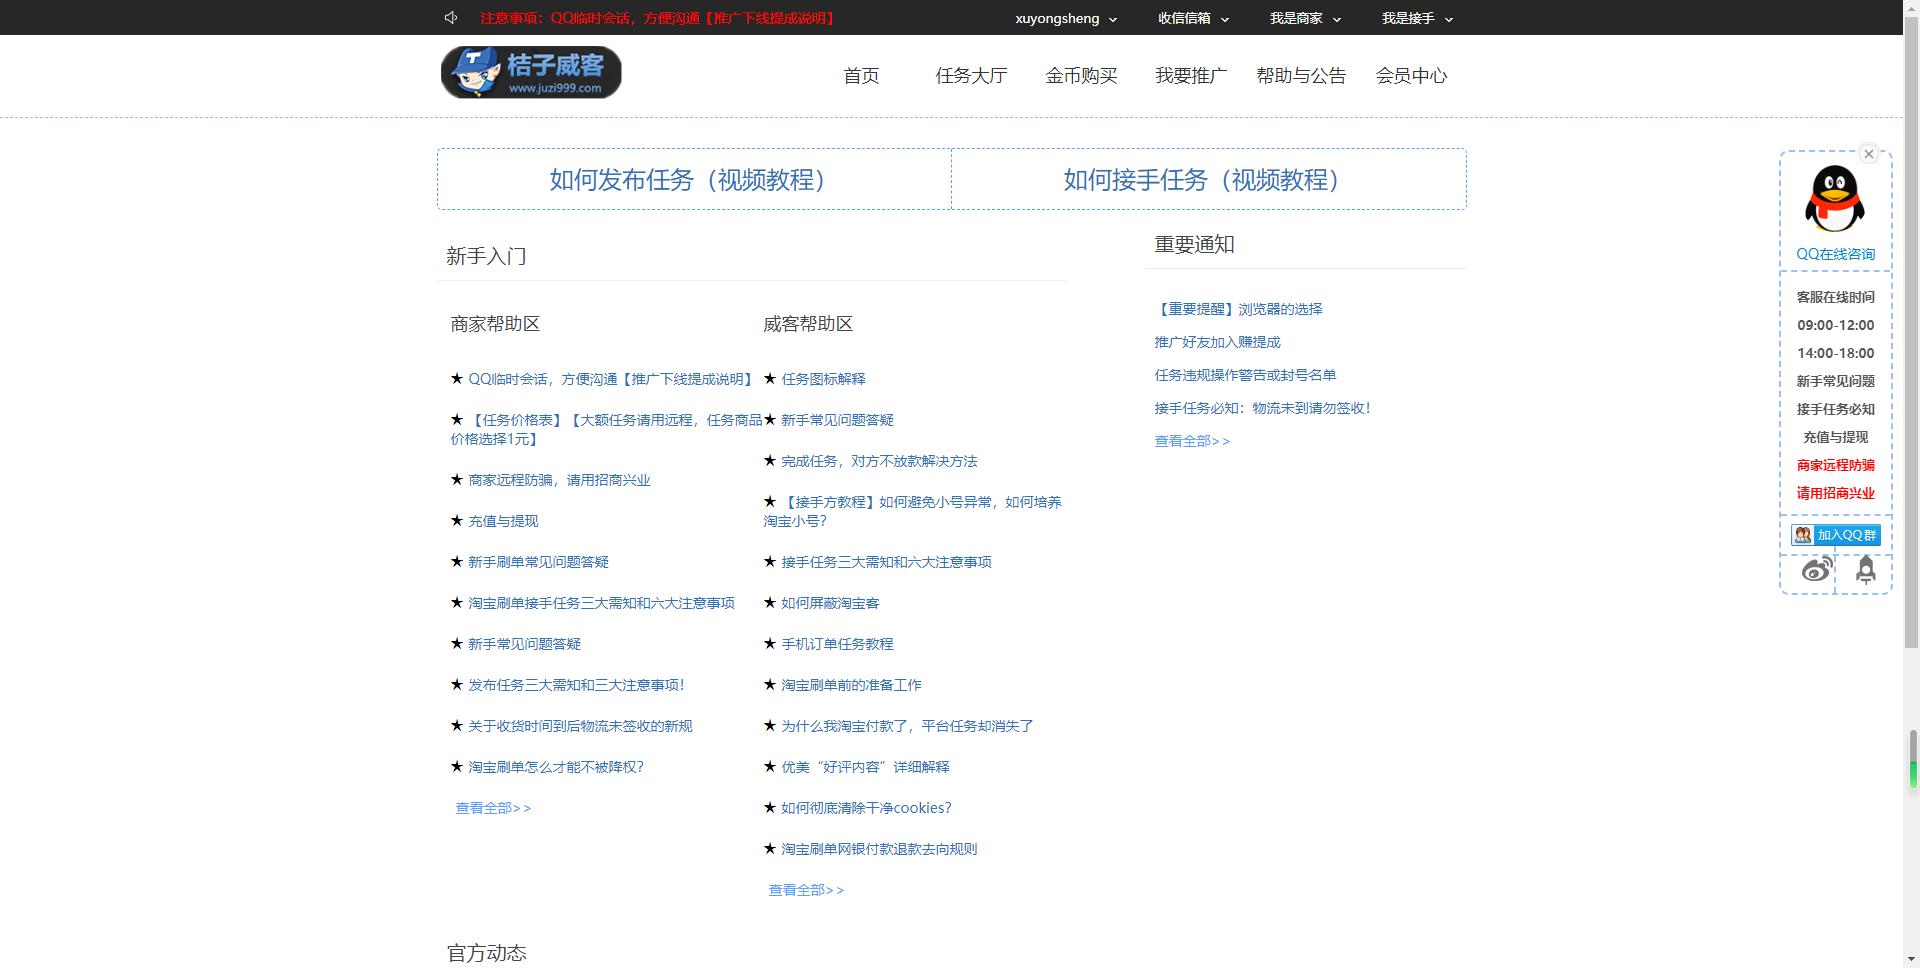Click 查看全部 under 商家帮助区
The image size is (1920, 968).
492,807
